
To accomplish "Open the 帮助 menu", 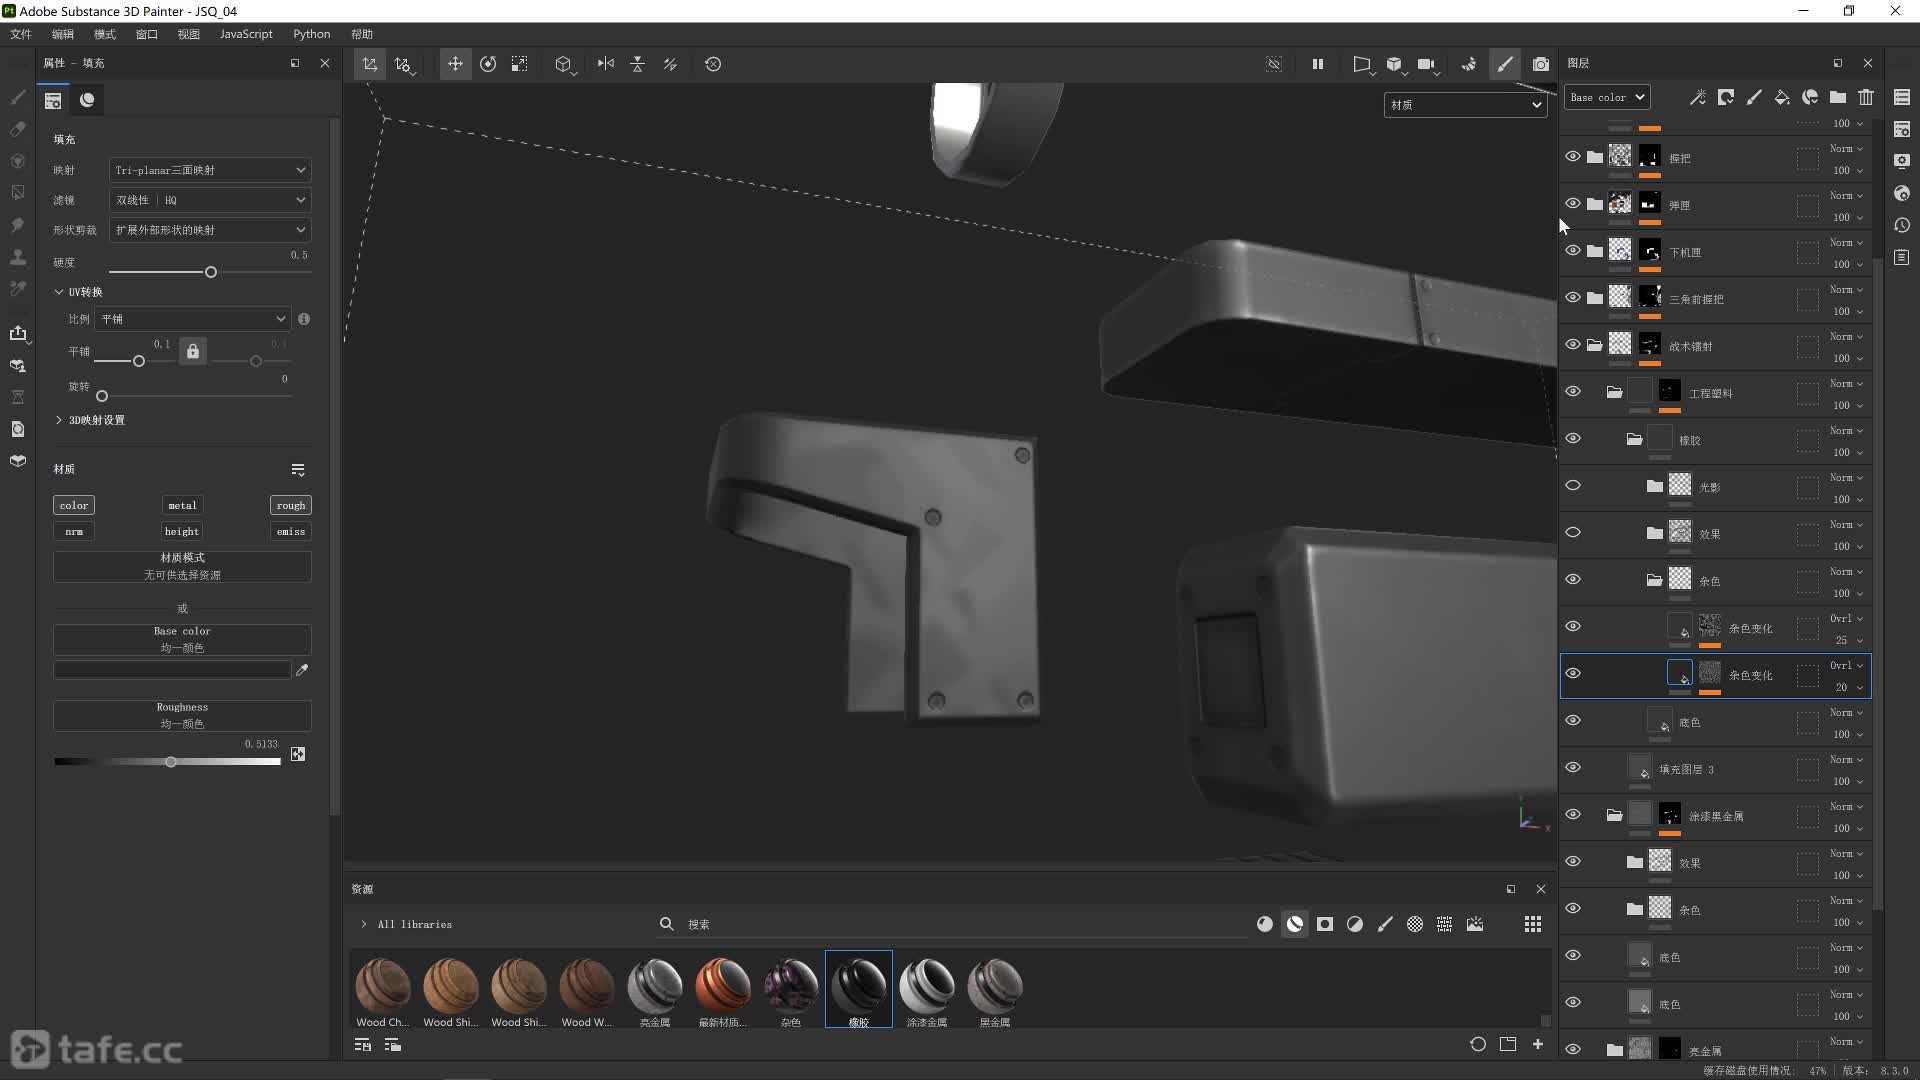I will click(x=362, y=34).
